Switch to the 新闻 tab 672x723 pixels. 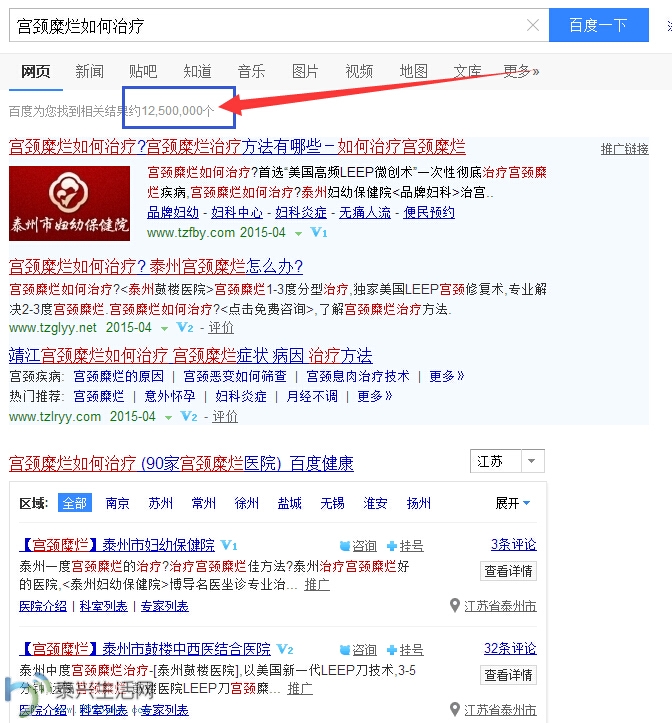(x=89, y=71)
